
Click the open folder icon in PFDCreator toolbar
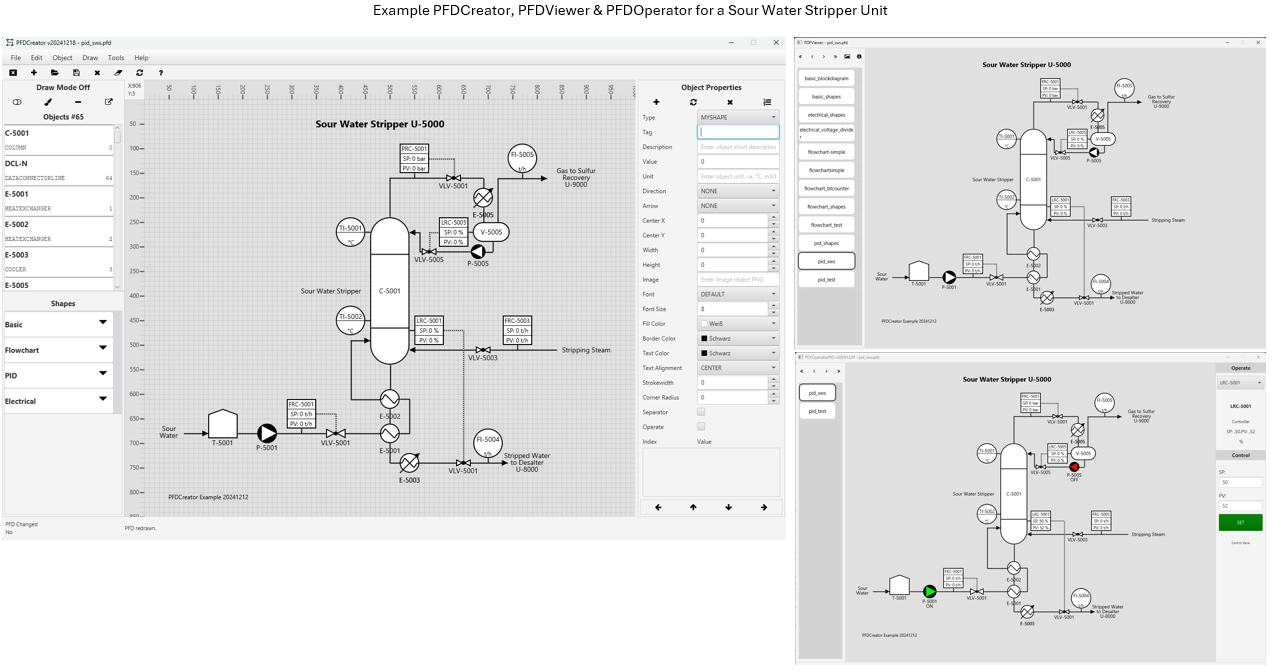point(55,73)
